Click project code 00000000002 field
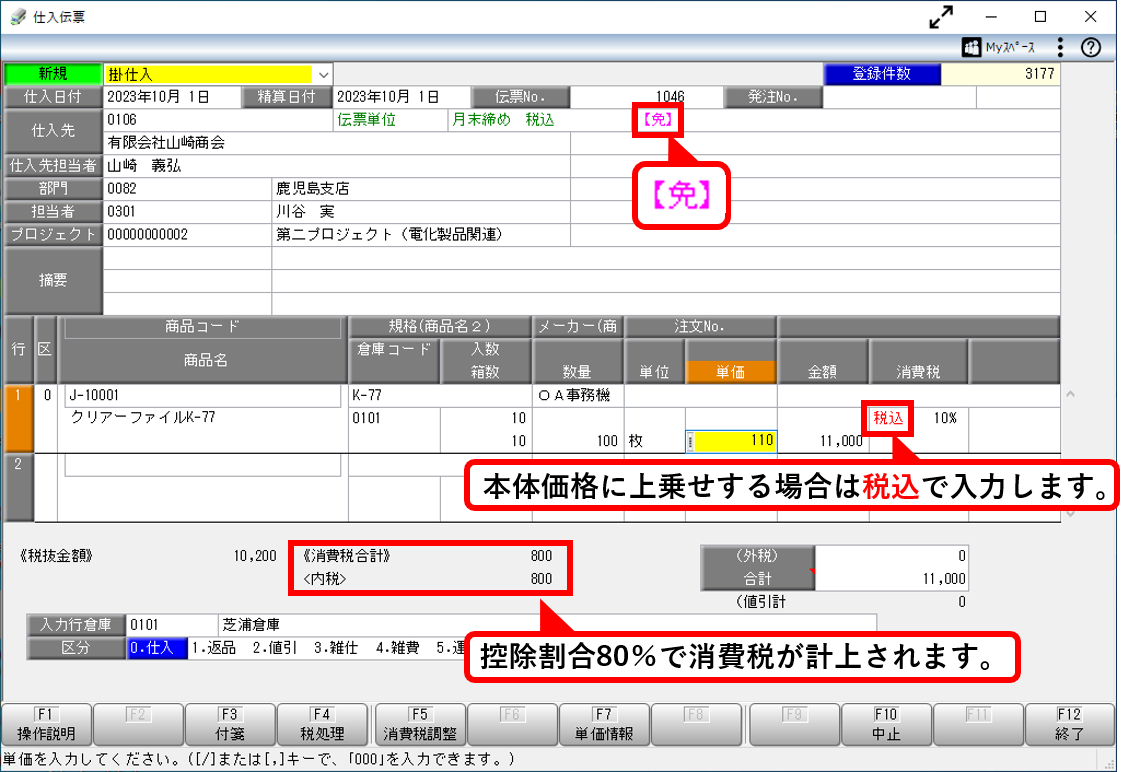 tap(187, 235)
